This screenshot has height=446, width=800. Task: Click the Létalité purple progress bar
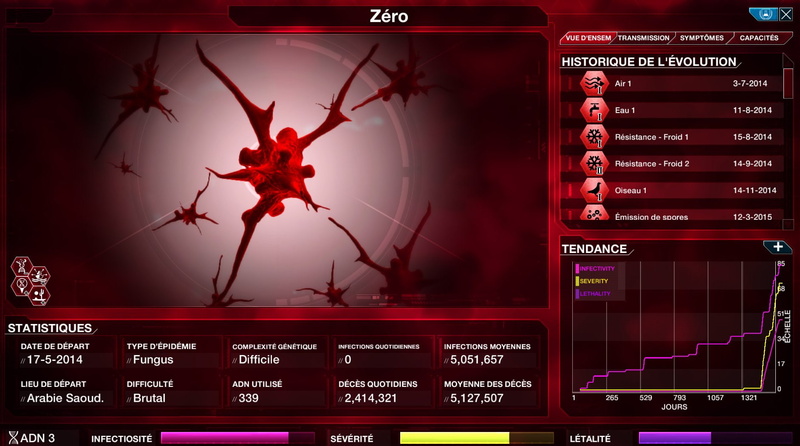(715, 438)
